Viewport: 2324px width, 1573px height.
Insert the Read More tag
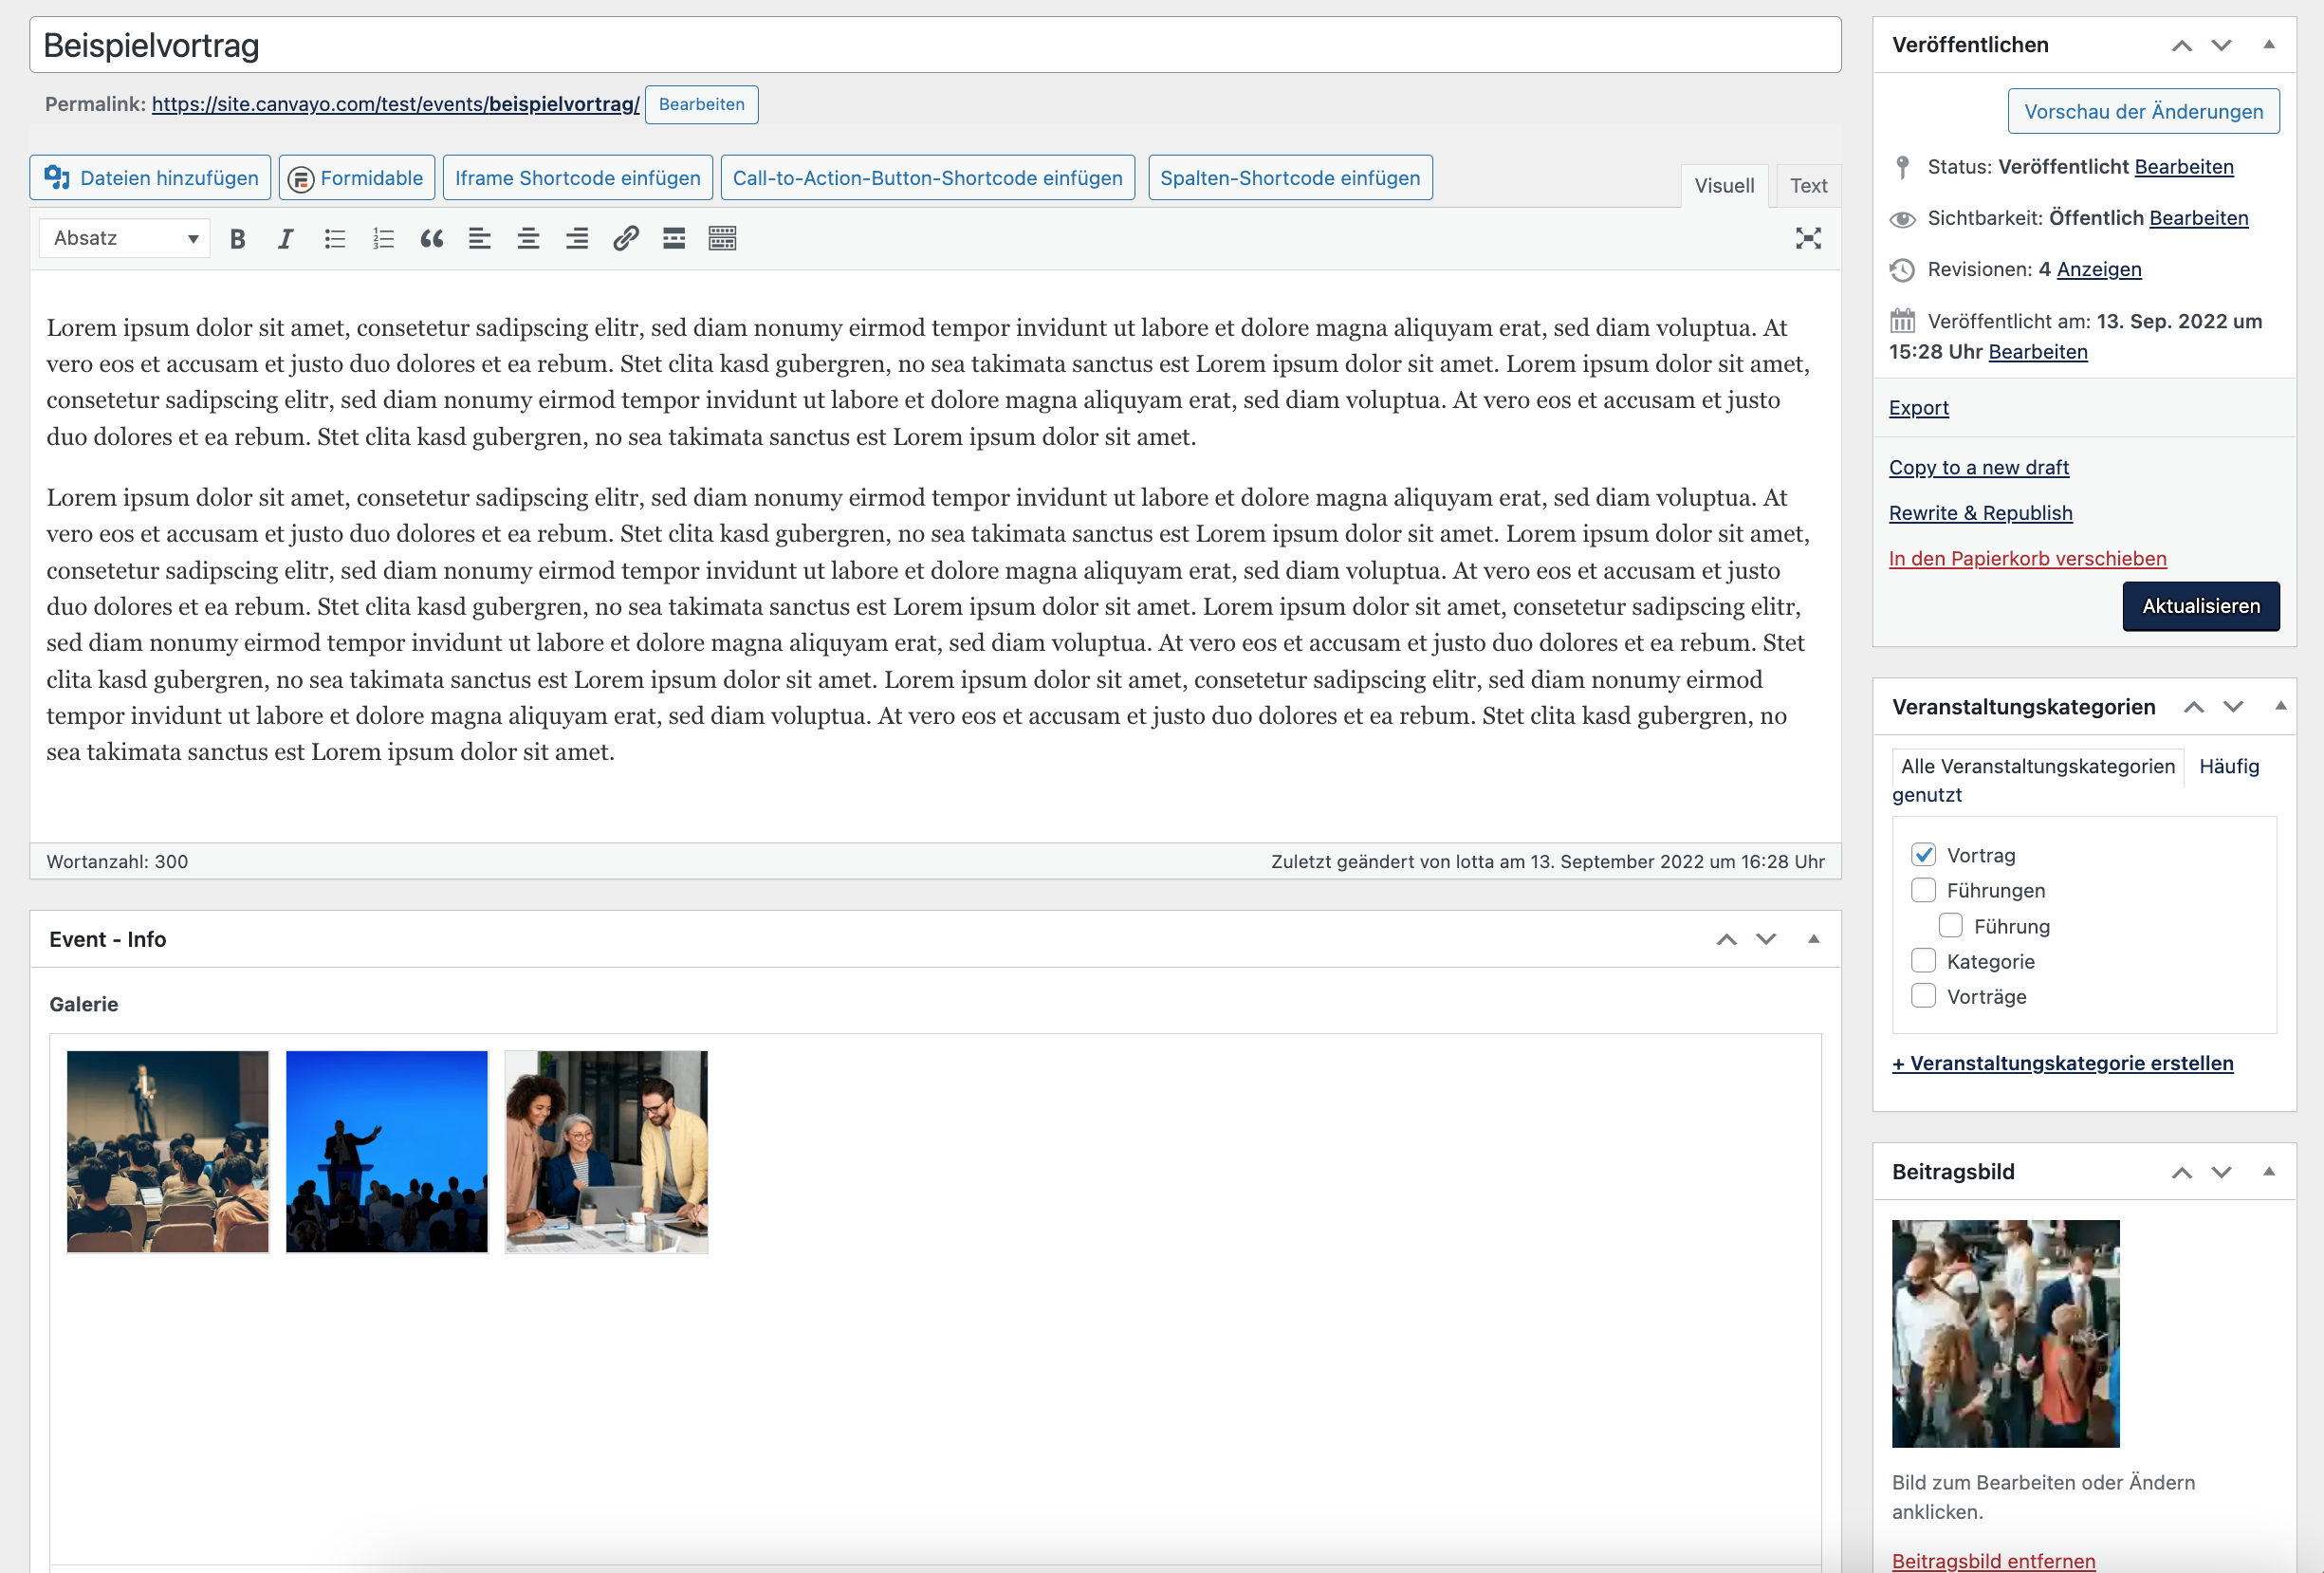pos(674,238)
